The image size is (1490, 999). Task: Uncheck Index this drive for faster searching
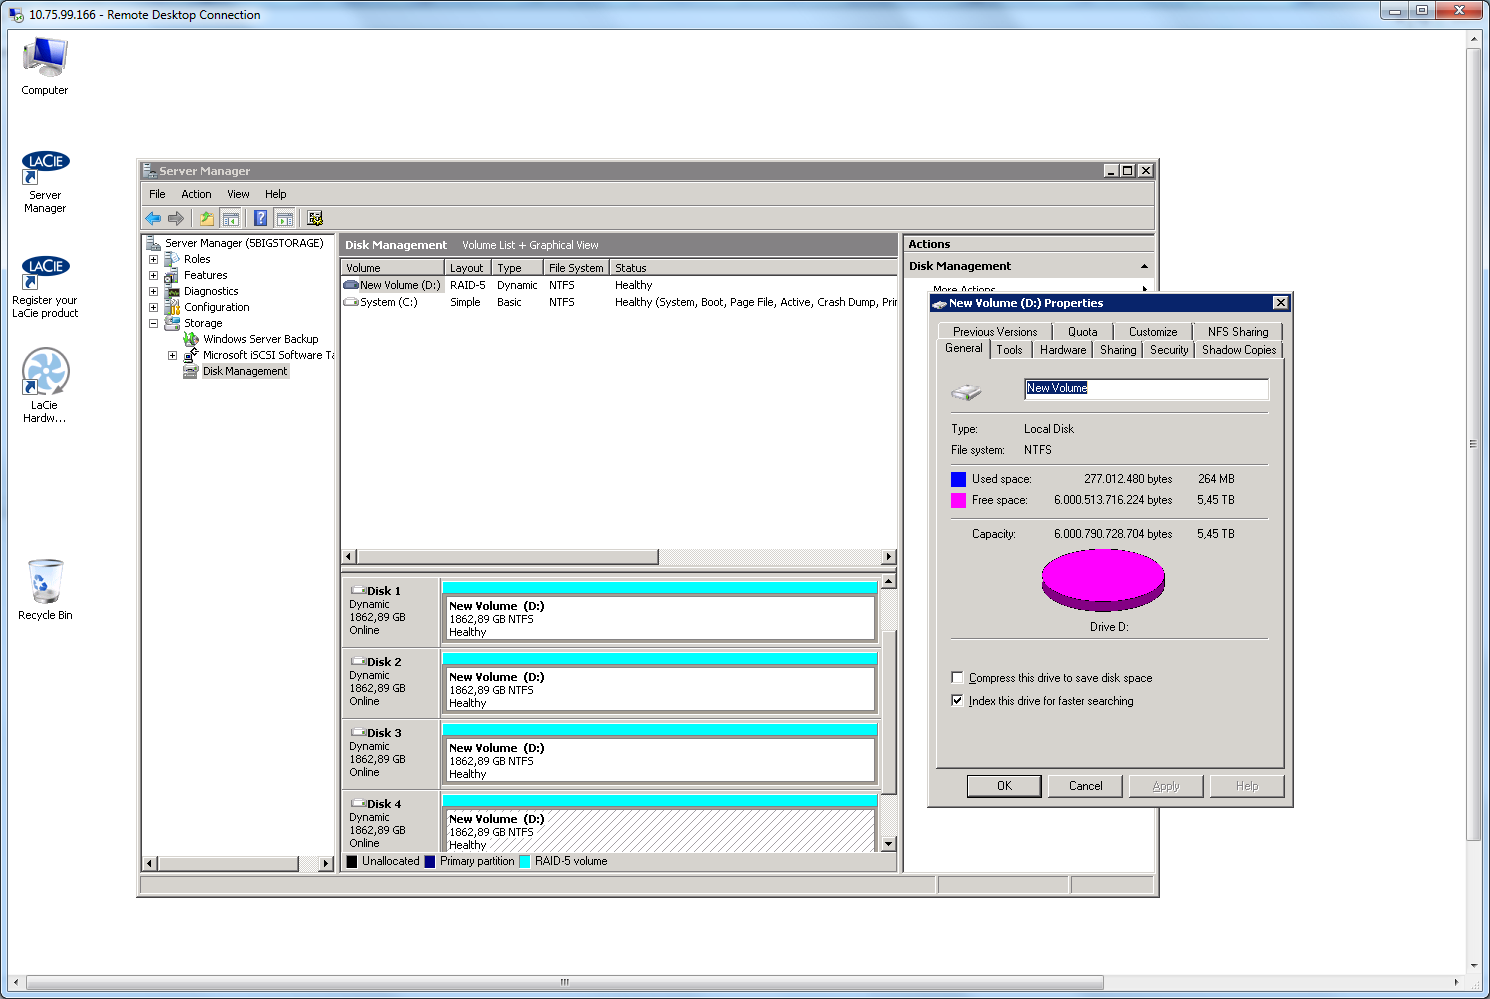958,701
